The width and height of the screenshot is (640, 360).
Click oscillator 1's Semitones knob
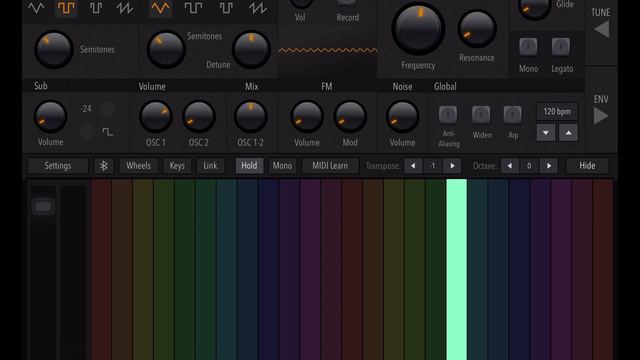pyautogui.click(x=53, y=49)
